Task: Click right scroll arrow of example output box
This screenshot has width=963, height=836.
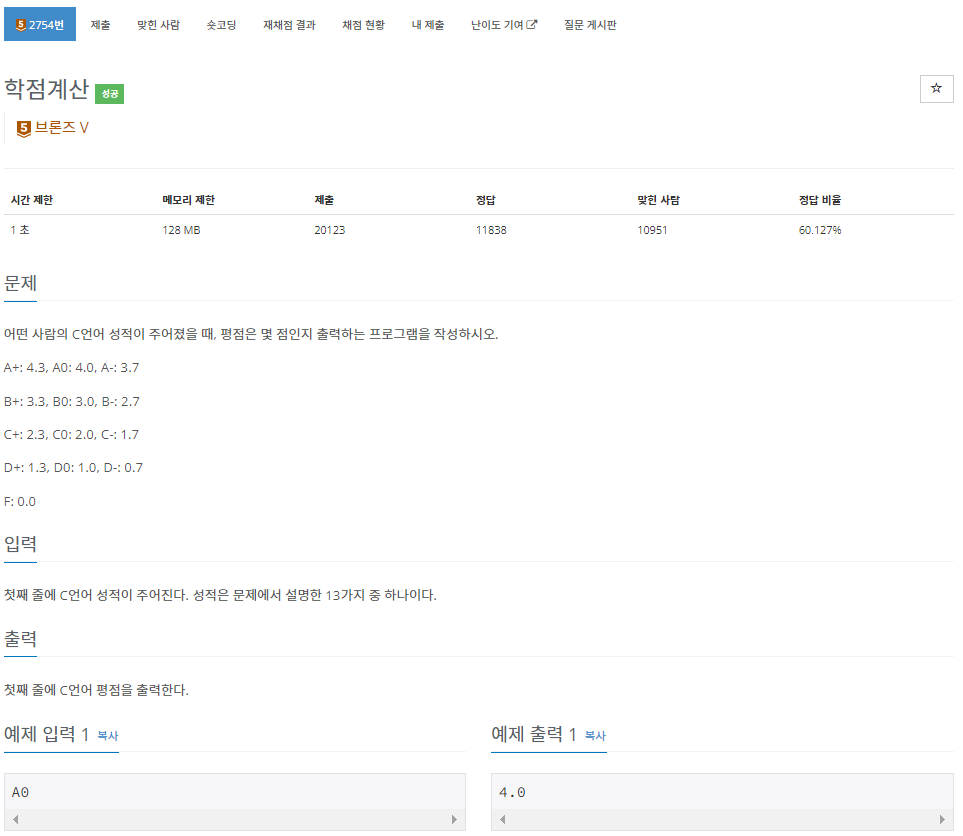Action: 942,819
